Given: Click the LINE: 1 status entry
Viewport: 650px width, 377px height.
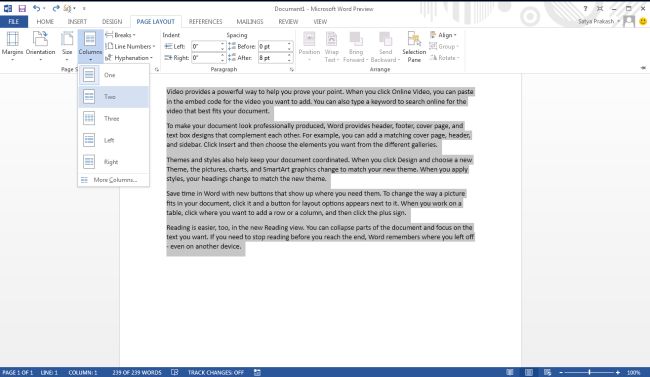Looking at the screenshot, I should (49, 372).
